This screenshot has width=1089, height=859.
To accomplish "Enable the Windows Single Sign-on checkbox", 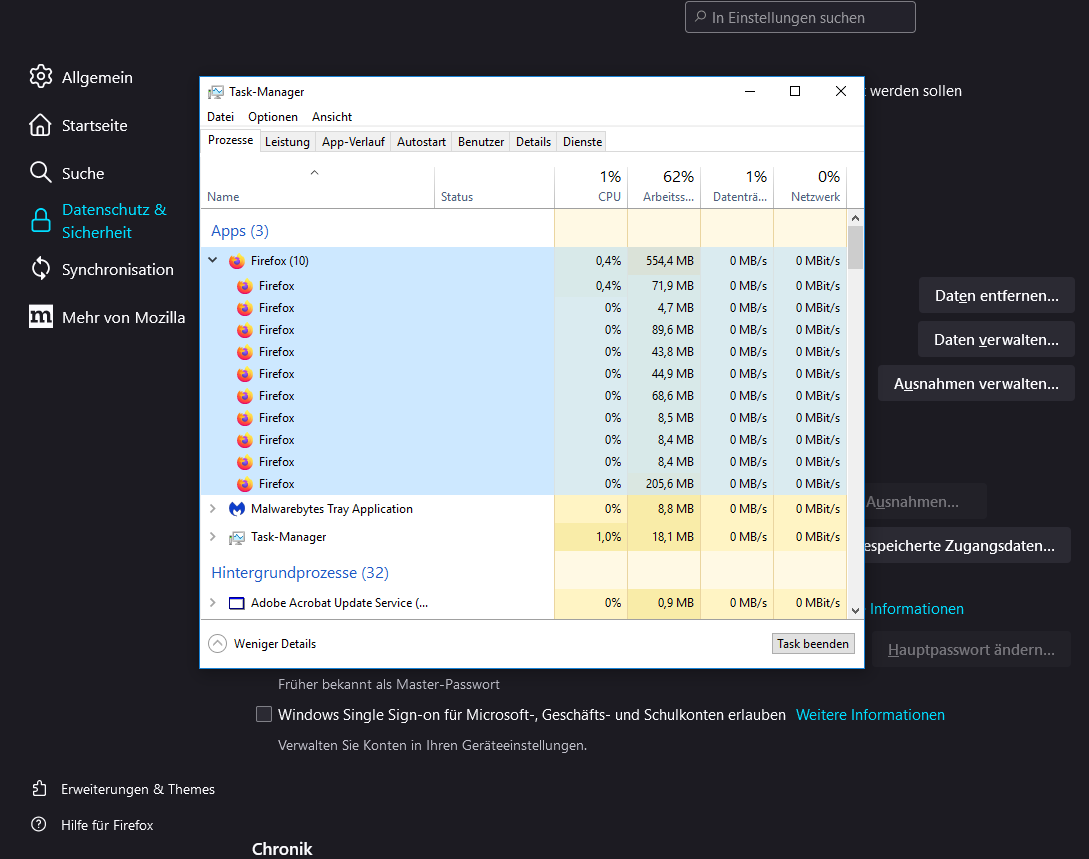I will (x=264, y=714).
